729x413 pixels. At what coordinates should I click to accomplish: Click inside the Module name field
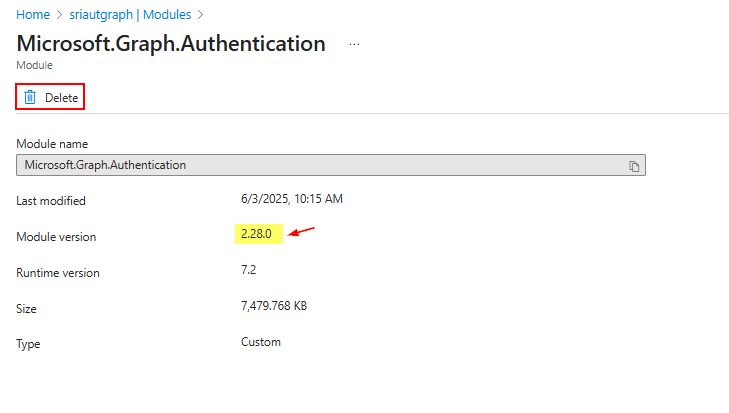(331, 165)
